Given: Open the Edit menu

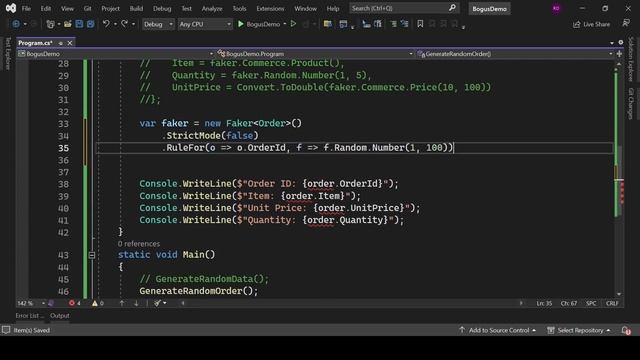Looking at the screenshot, I should [46, 8].
